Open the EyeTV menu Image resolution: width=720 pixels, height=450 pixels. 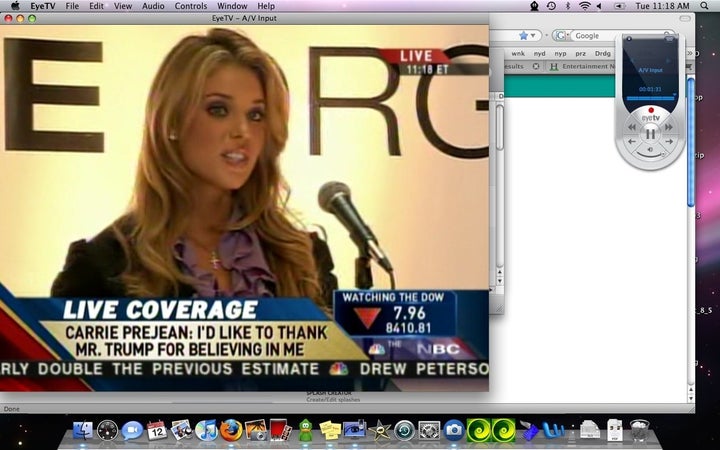click(x=43, y=6)
